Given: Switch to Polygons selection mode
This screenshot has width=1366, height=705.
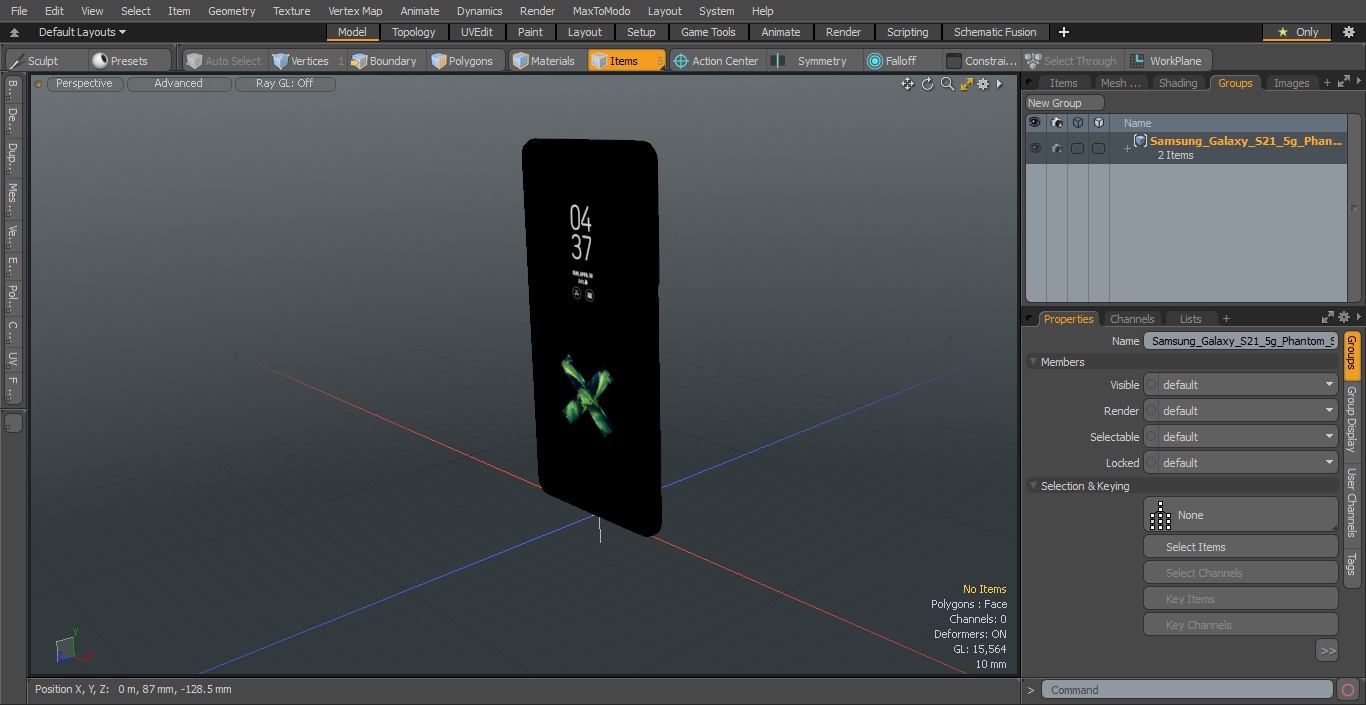Looking at the screenshot, I should tap(462, 61).
